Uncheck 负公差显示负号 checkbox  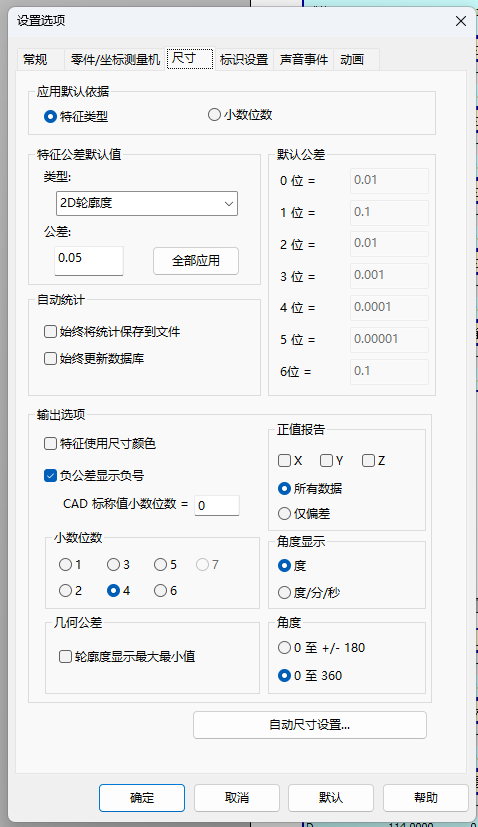94,476
